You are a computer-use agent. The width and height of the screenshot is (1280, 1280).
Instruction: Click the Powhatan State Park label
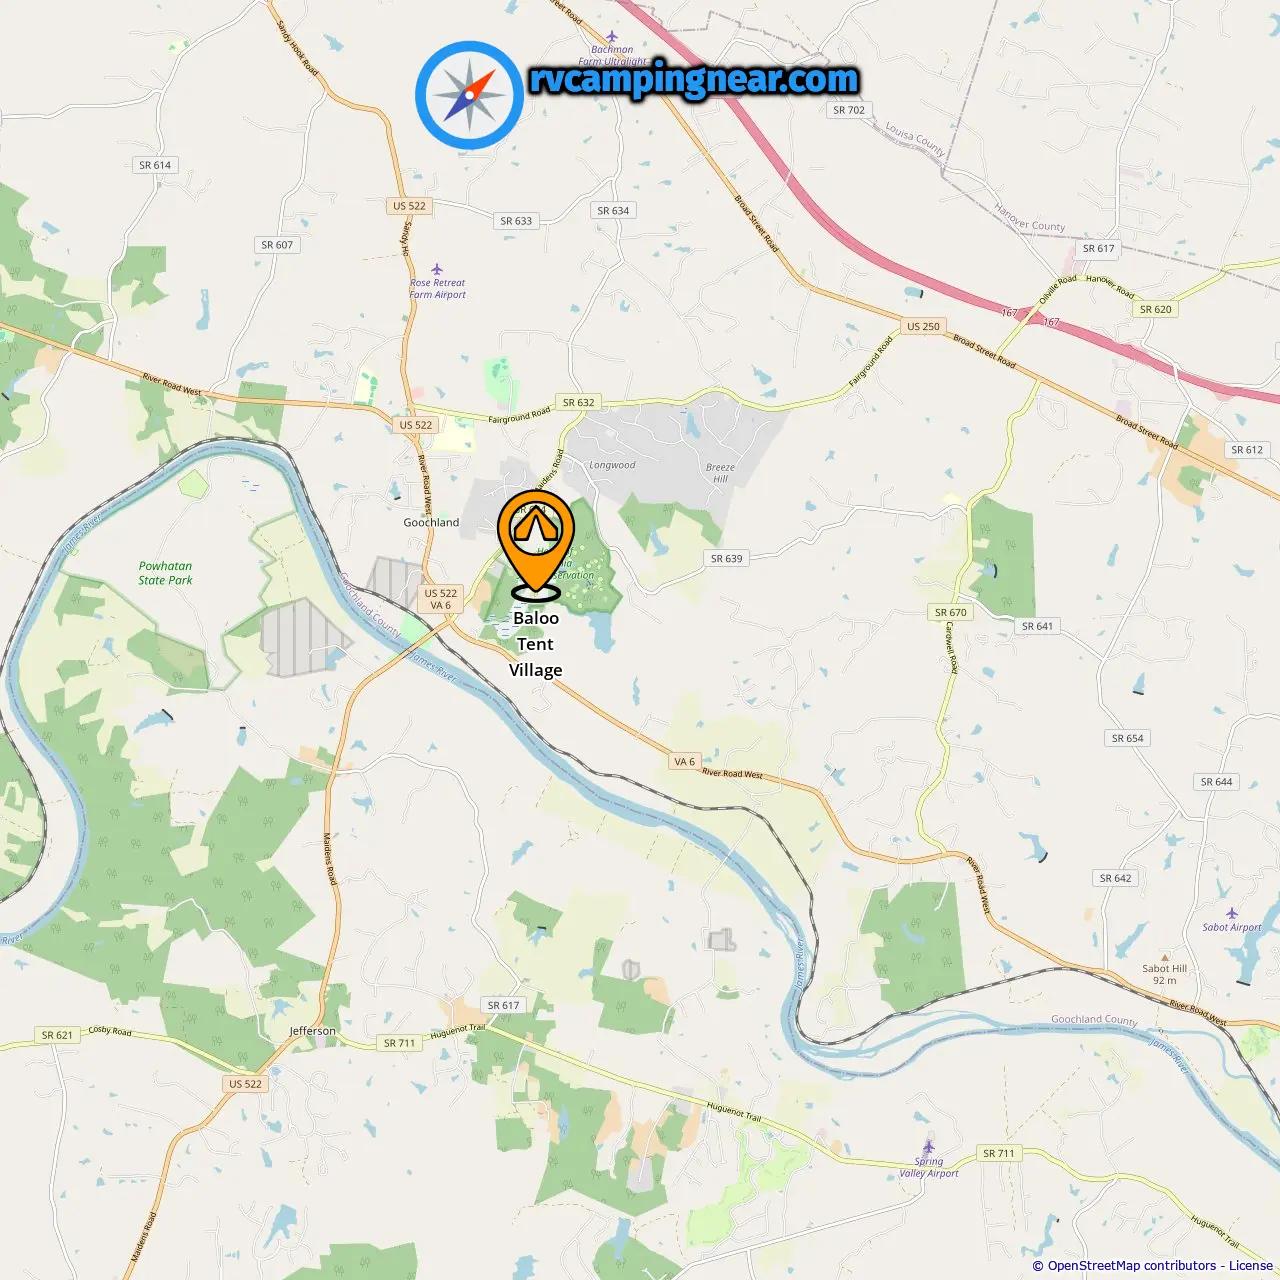(165, 573)
